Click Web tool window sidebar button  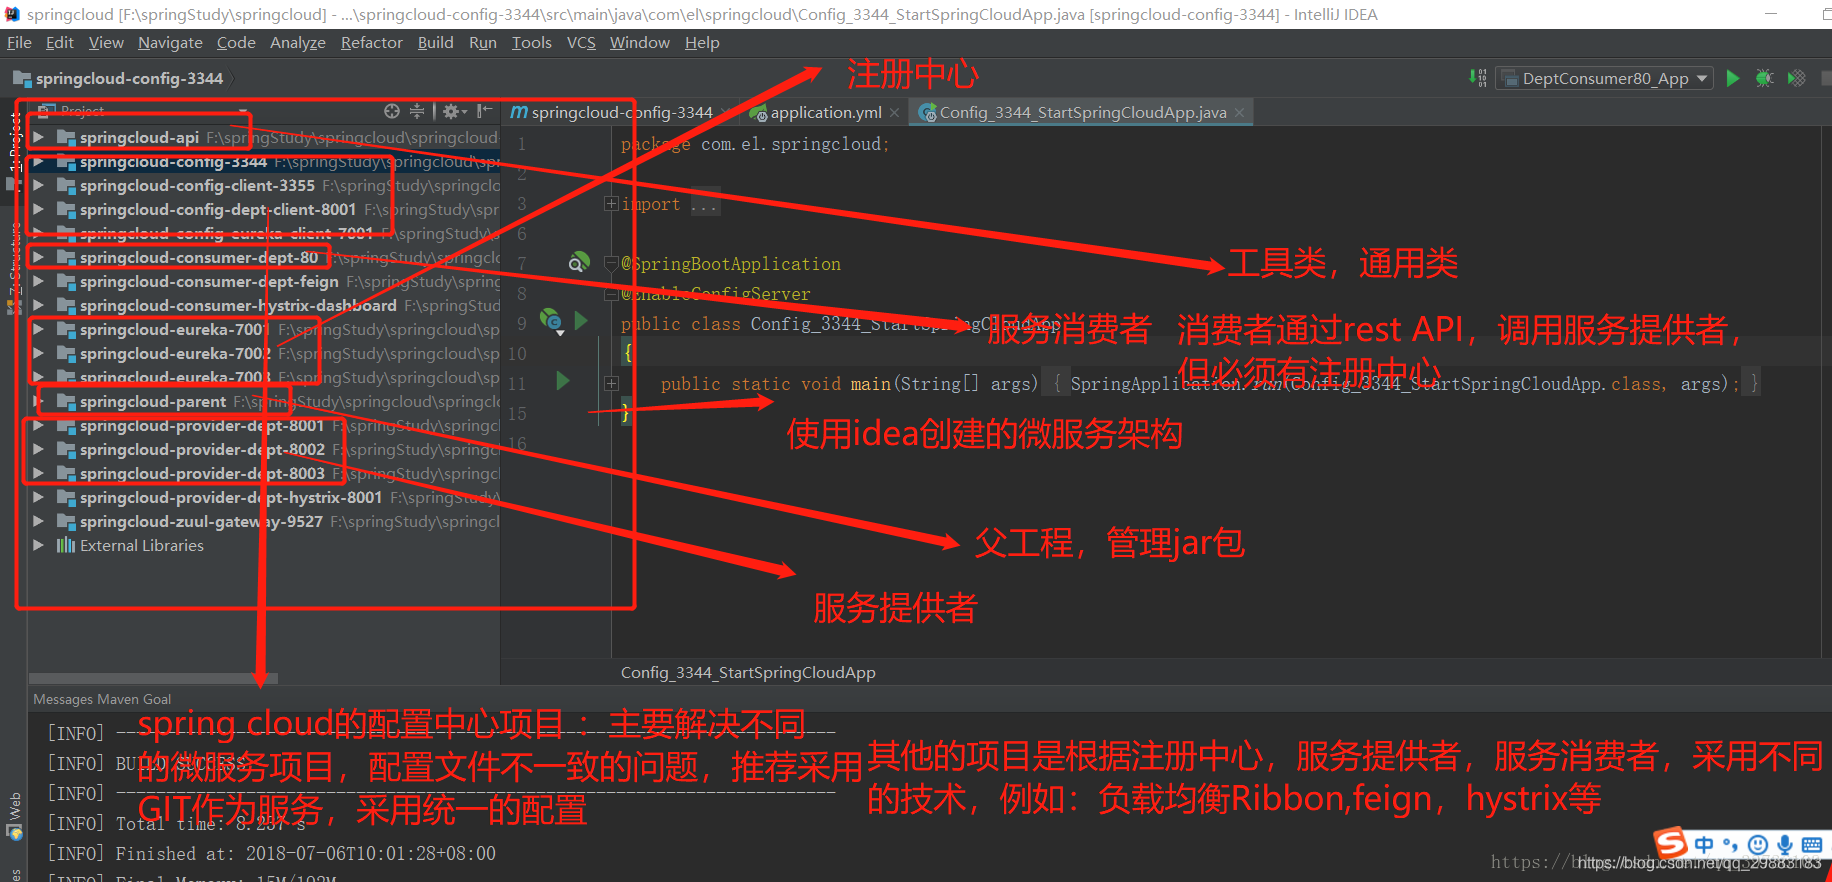pyautogui.click(x=15, y=817)
